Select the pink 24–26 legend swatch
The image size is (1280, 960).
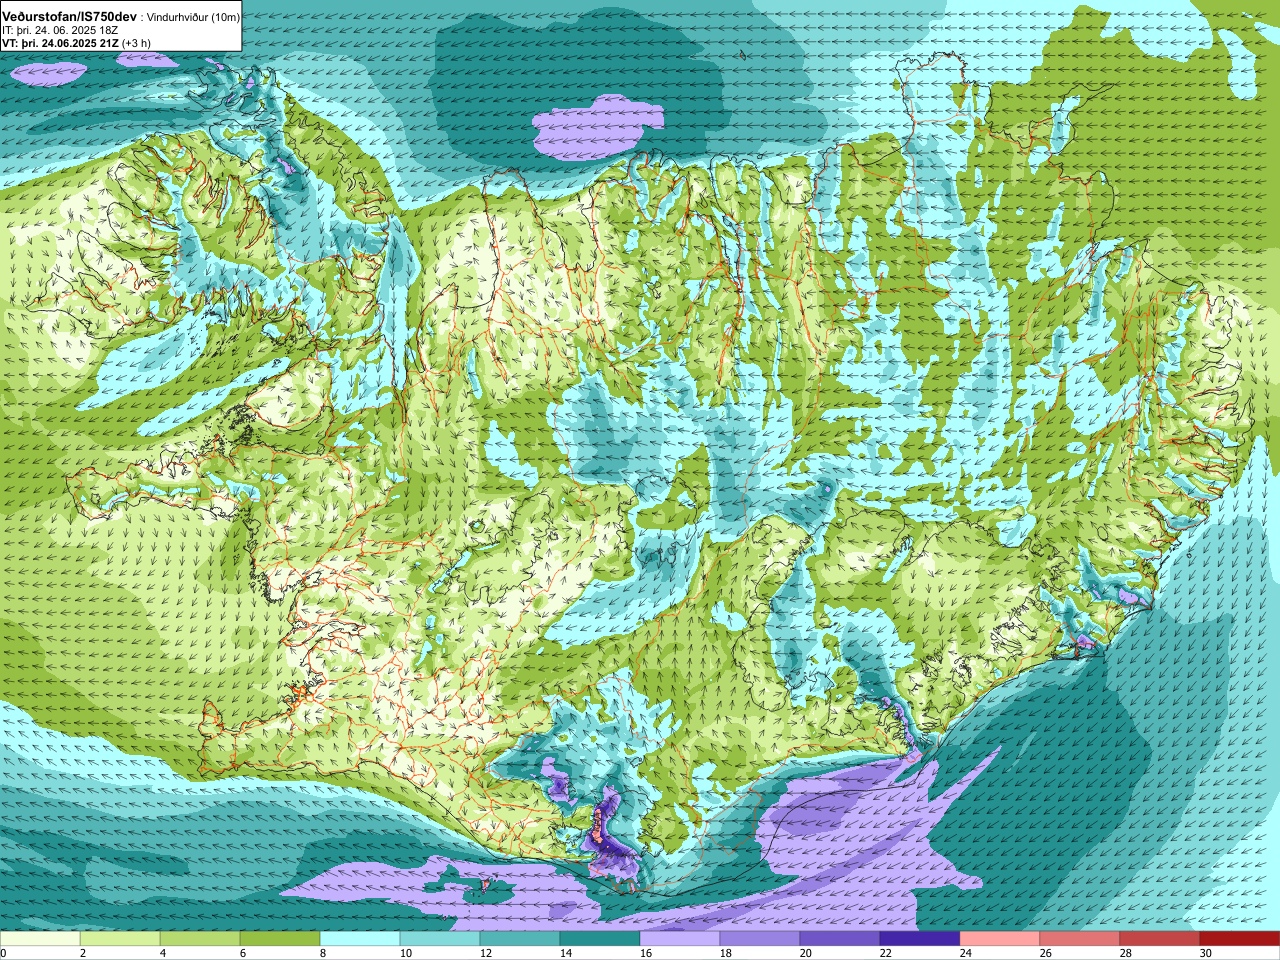tap(1000, 939)
